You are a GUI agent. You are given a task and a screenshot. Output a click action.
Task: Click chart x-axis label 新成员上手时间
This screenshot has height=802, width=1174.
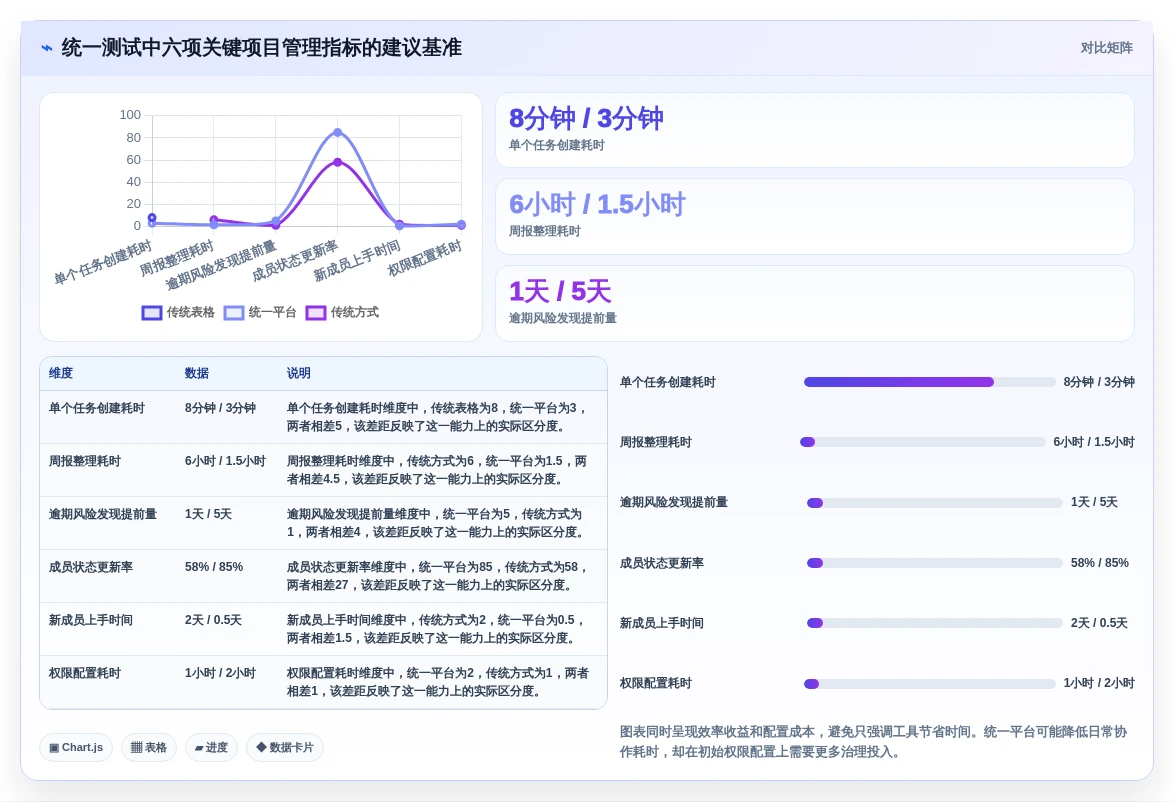(356, 261)
